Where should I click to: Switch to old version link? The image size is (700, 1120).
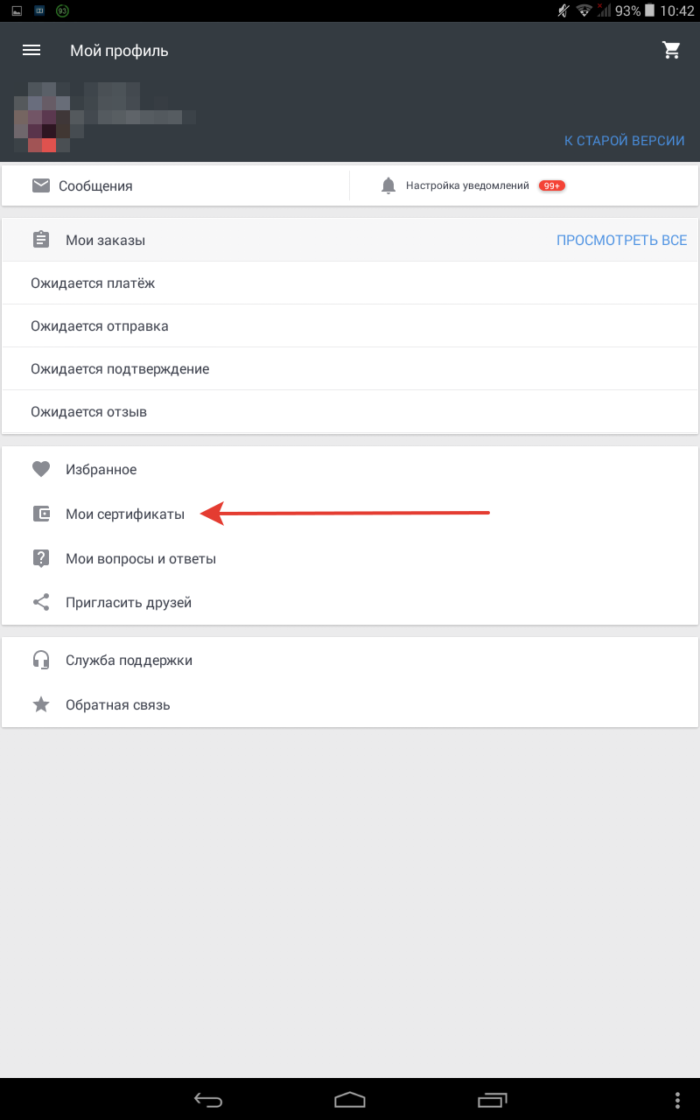coord(624,141)
